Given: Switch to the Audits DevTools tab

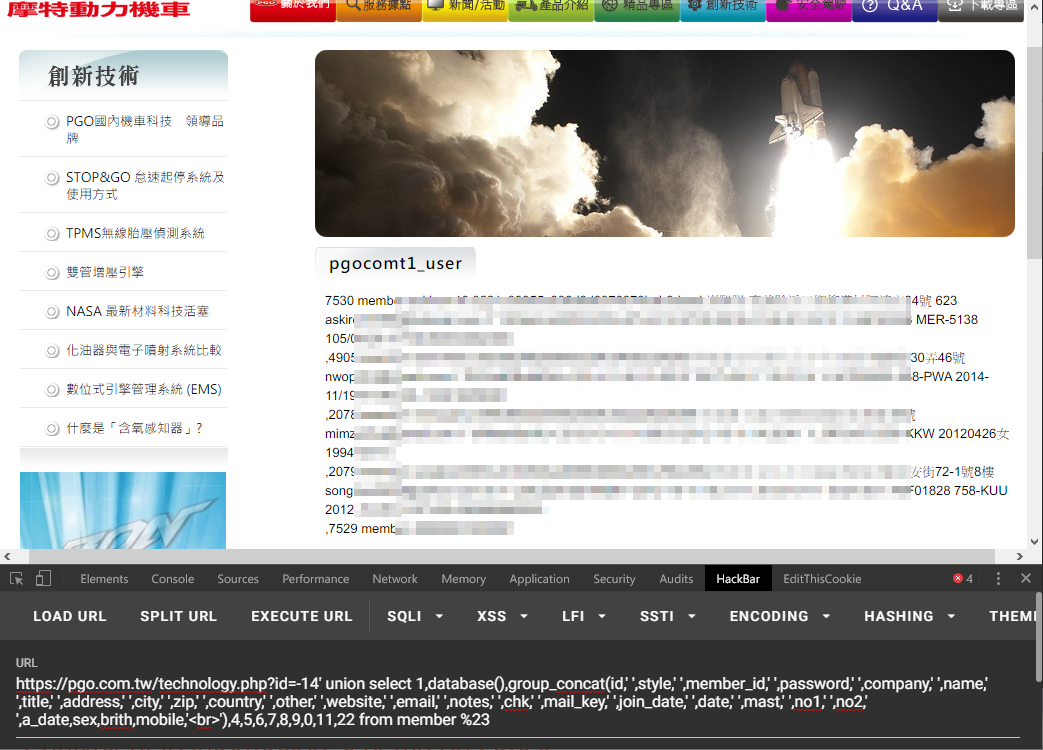Looking at the screenshot, I should [676, 579].
